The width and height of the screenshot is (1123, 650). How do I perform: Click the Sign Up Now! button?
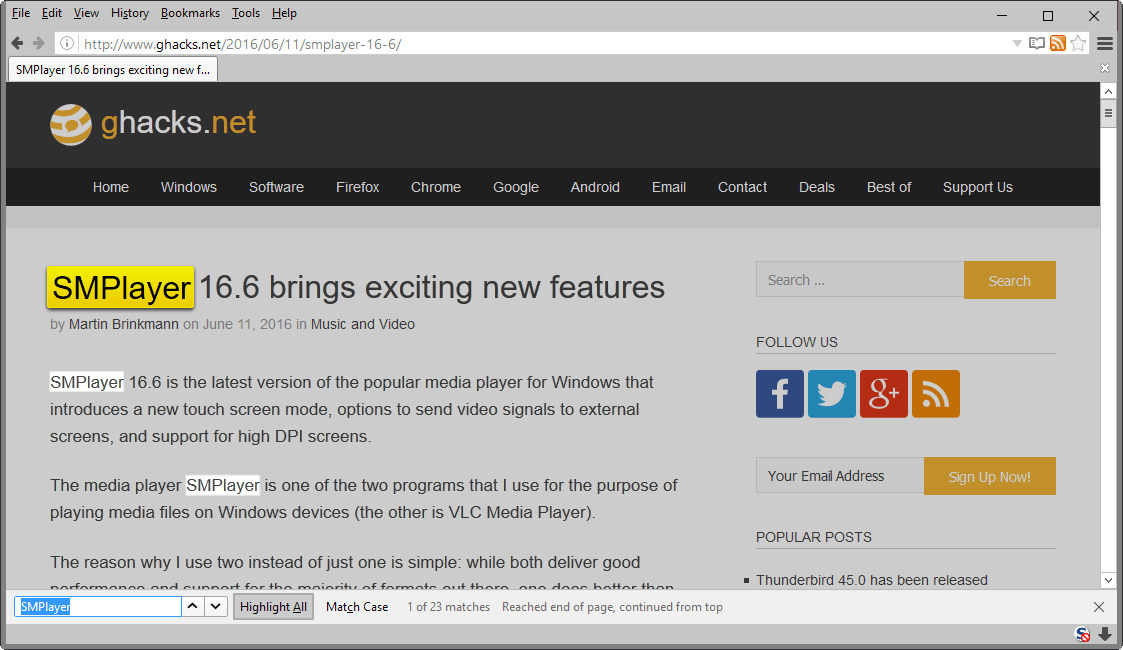989,476
